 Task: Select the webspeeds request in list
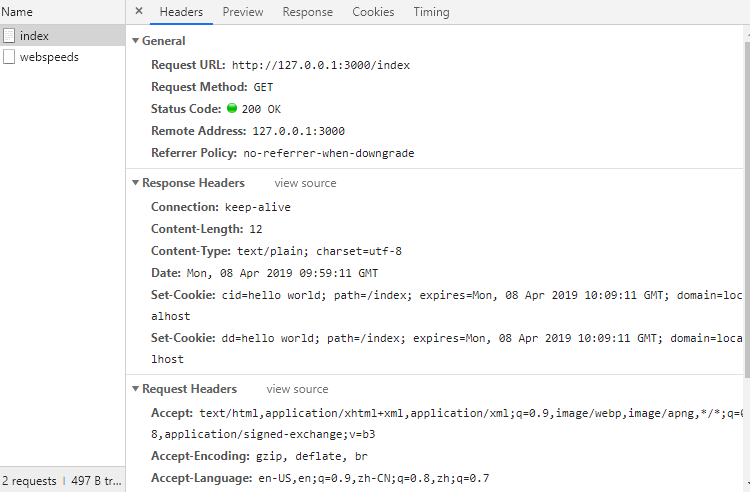(x=49, y=57)
